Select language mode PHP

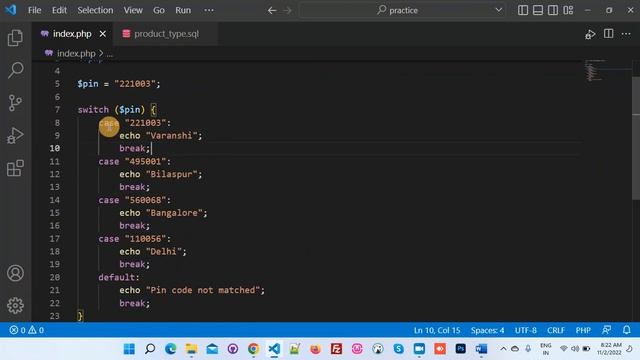(x=583, y=330)
